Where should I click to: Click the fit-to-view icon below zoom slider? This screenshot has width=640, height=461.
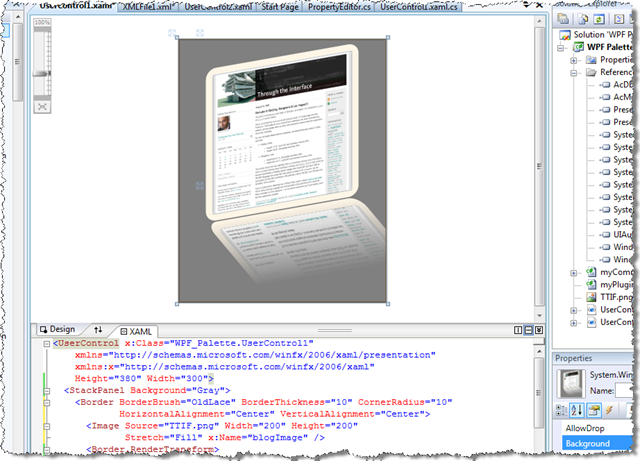[42, 105]
